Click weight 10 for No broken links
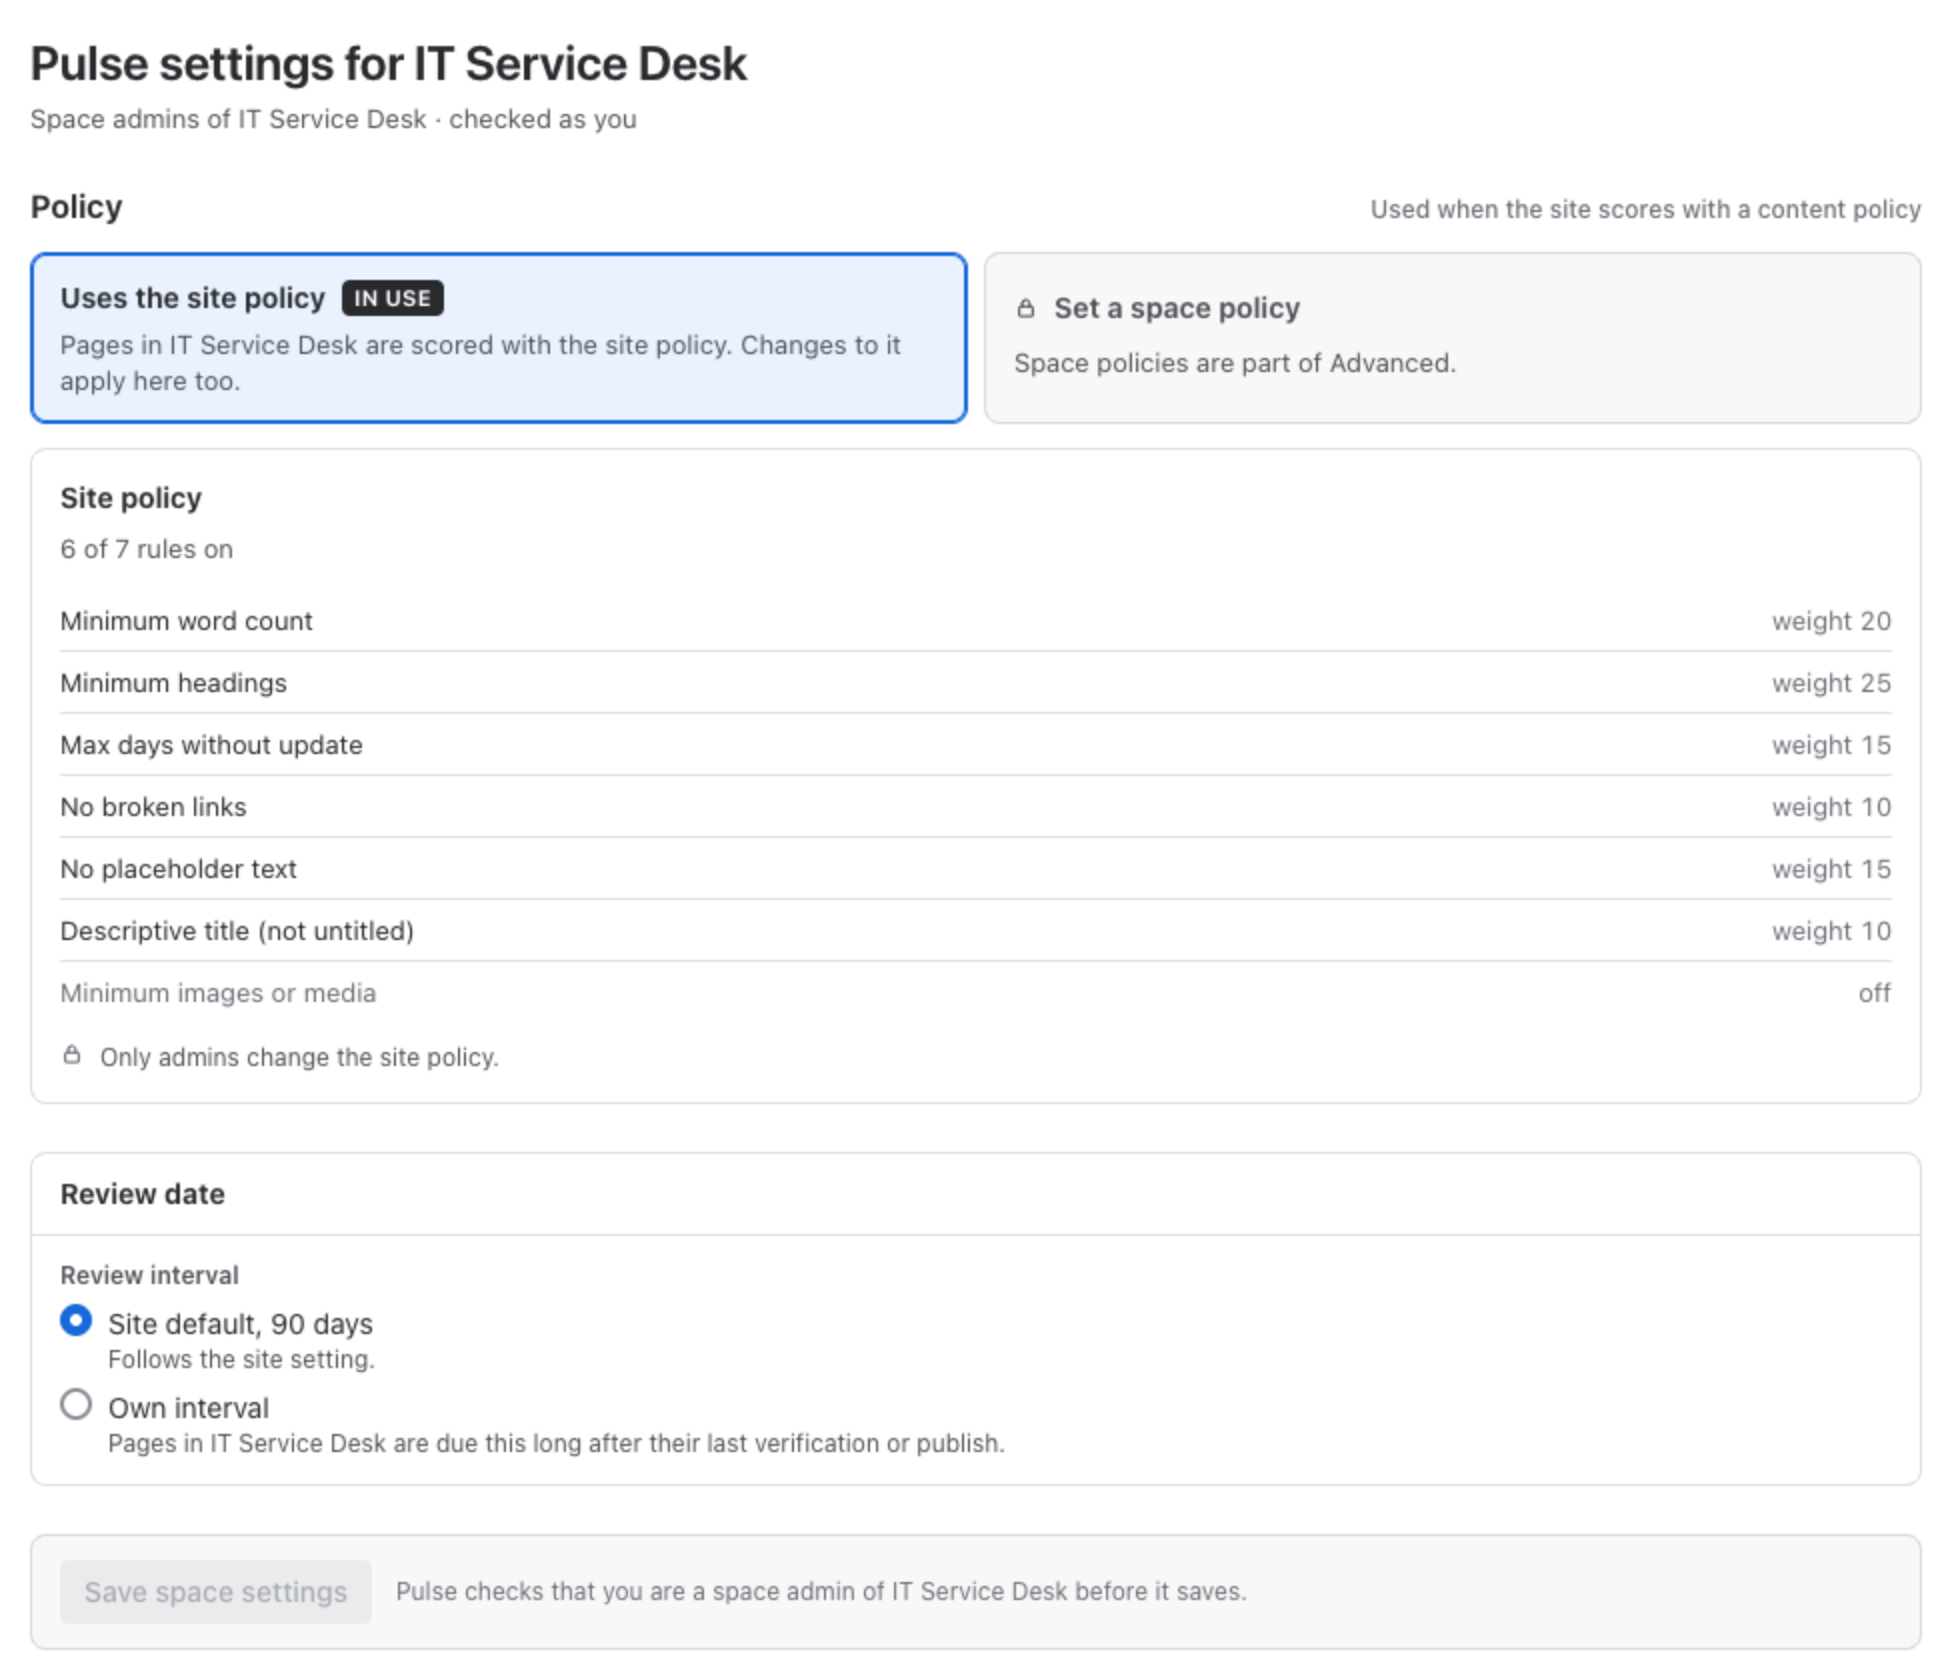The image size is (1950, 1672). (x=1831, y=807)
